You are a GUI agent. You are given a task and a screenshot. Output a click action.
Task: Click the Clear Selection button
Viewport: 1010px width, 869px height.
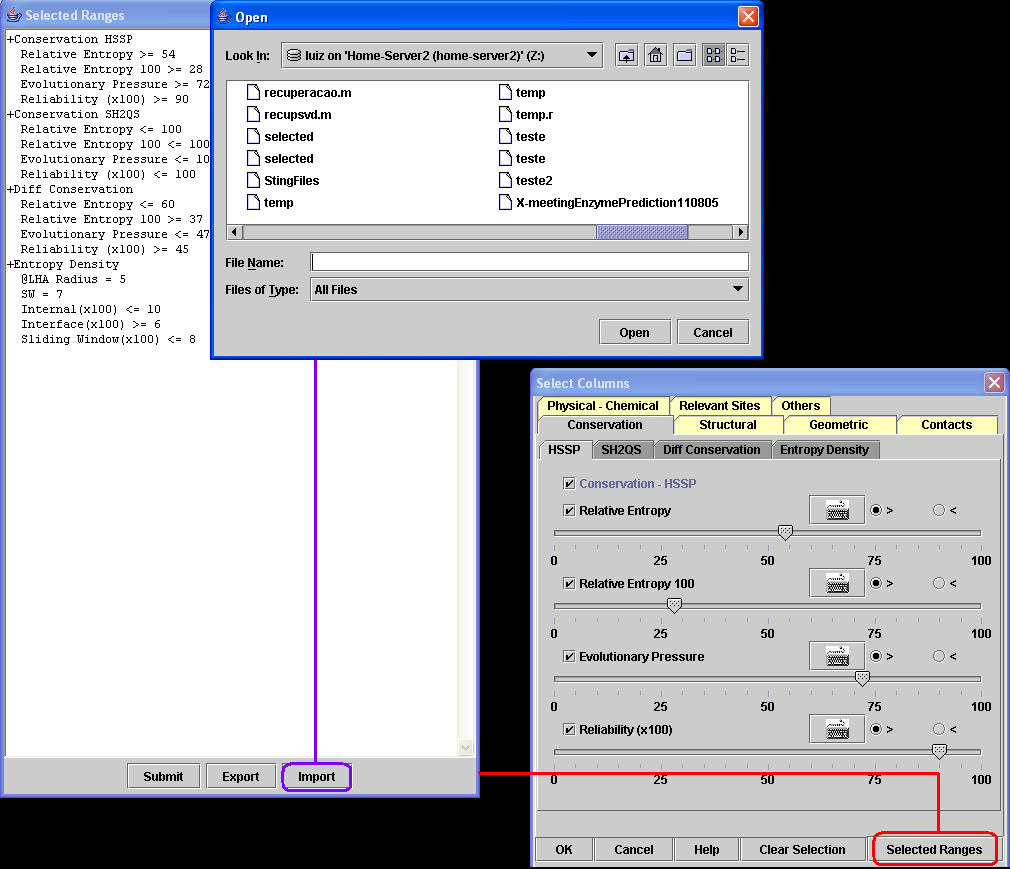(802, 850)
